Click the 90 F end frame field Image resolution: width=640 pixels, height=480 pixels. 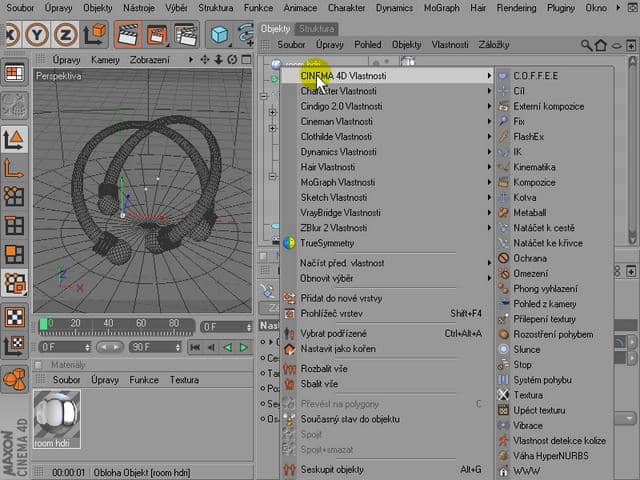[x=155, y=347]
